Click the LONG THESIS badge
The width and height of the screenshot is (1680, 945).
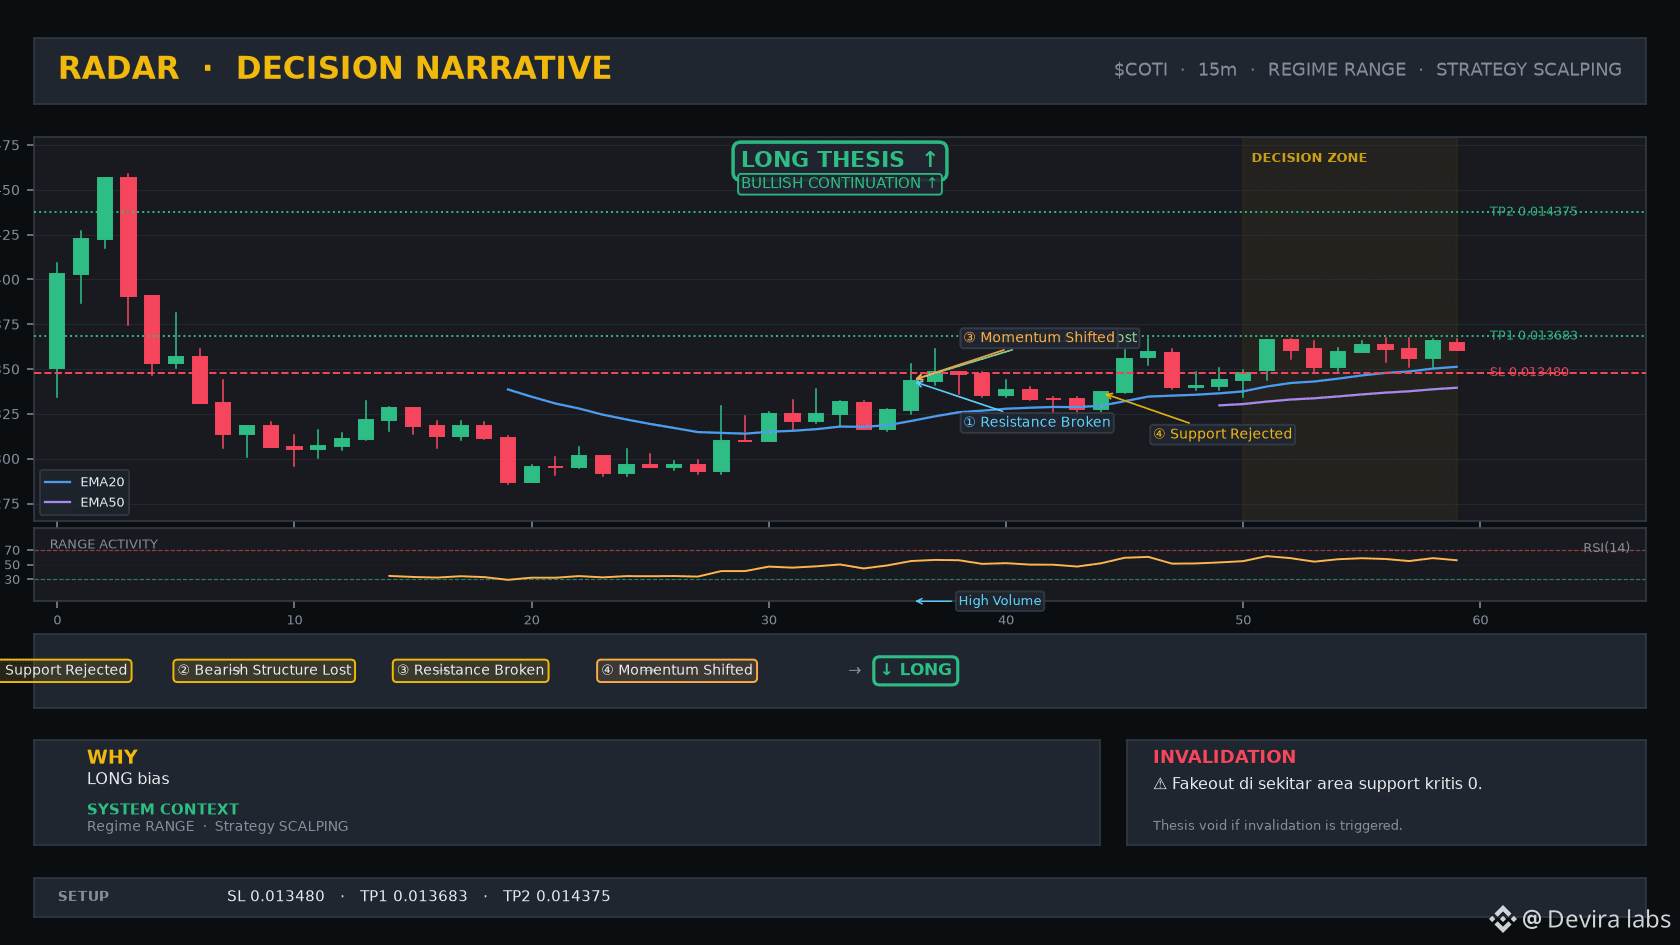(839, 160)
